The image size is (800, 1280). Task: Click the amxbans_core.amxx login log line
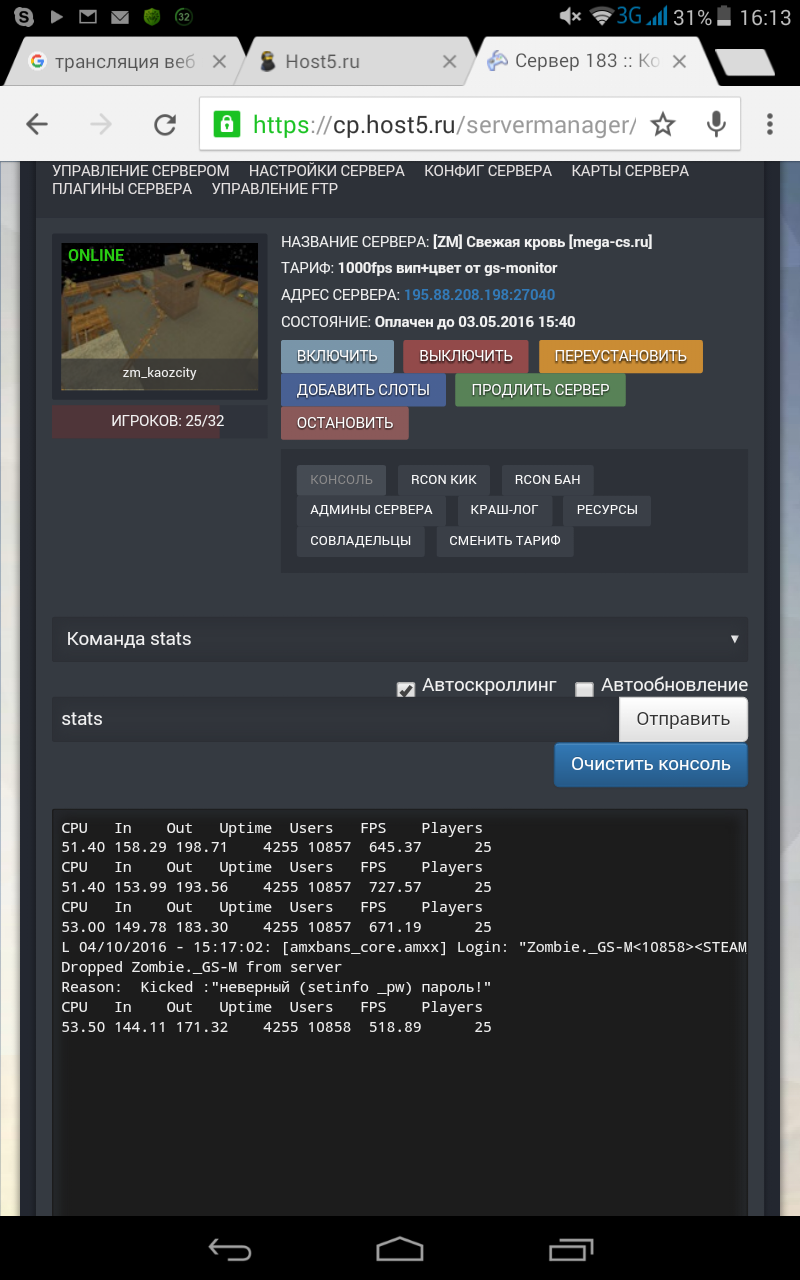[x=404, y=947]
